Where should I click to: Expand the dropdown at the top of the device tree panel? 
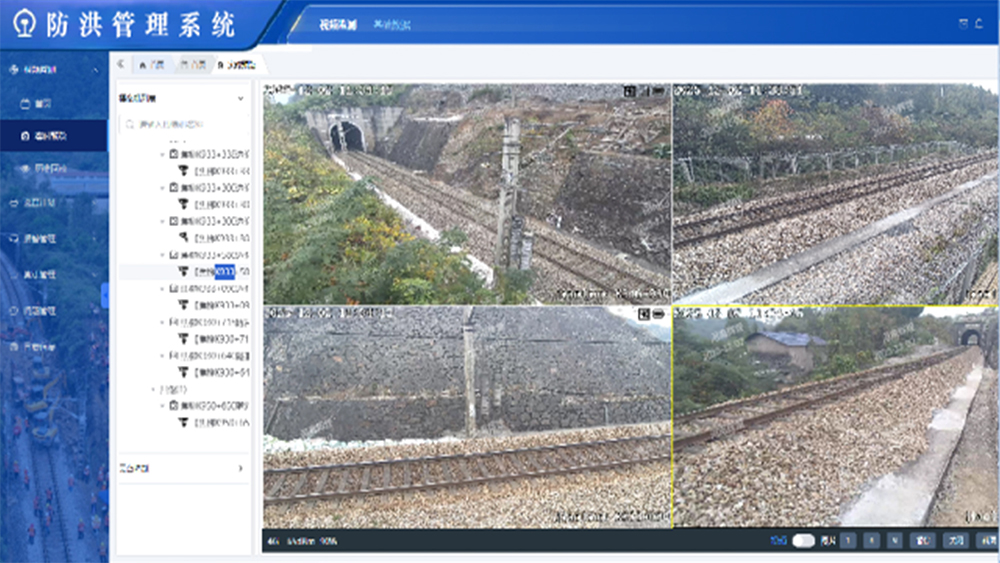point(240,98)
